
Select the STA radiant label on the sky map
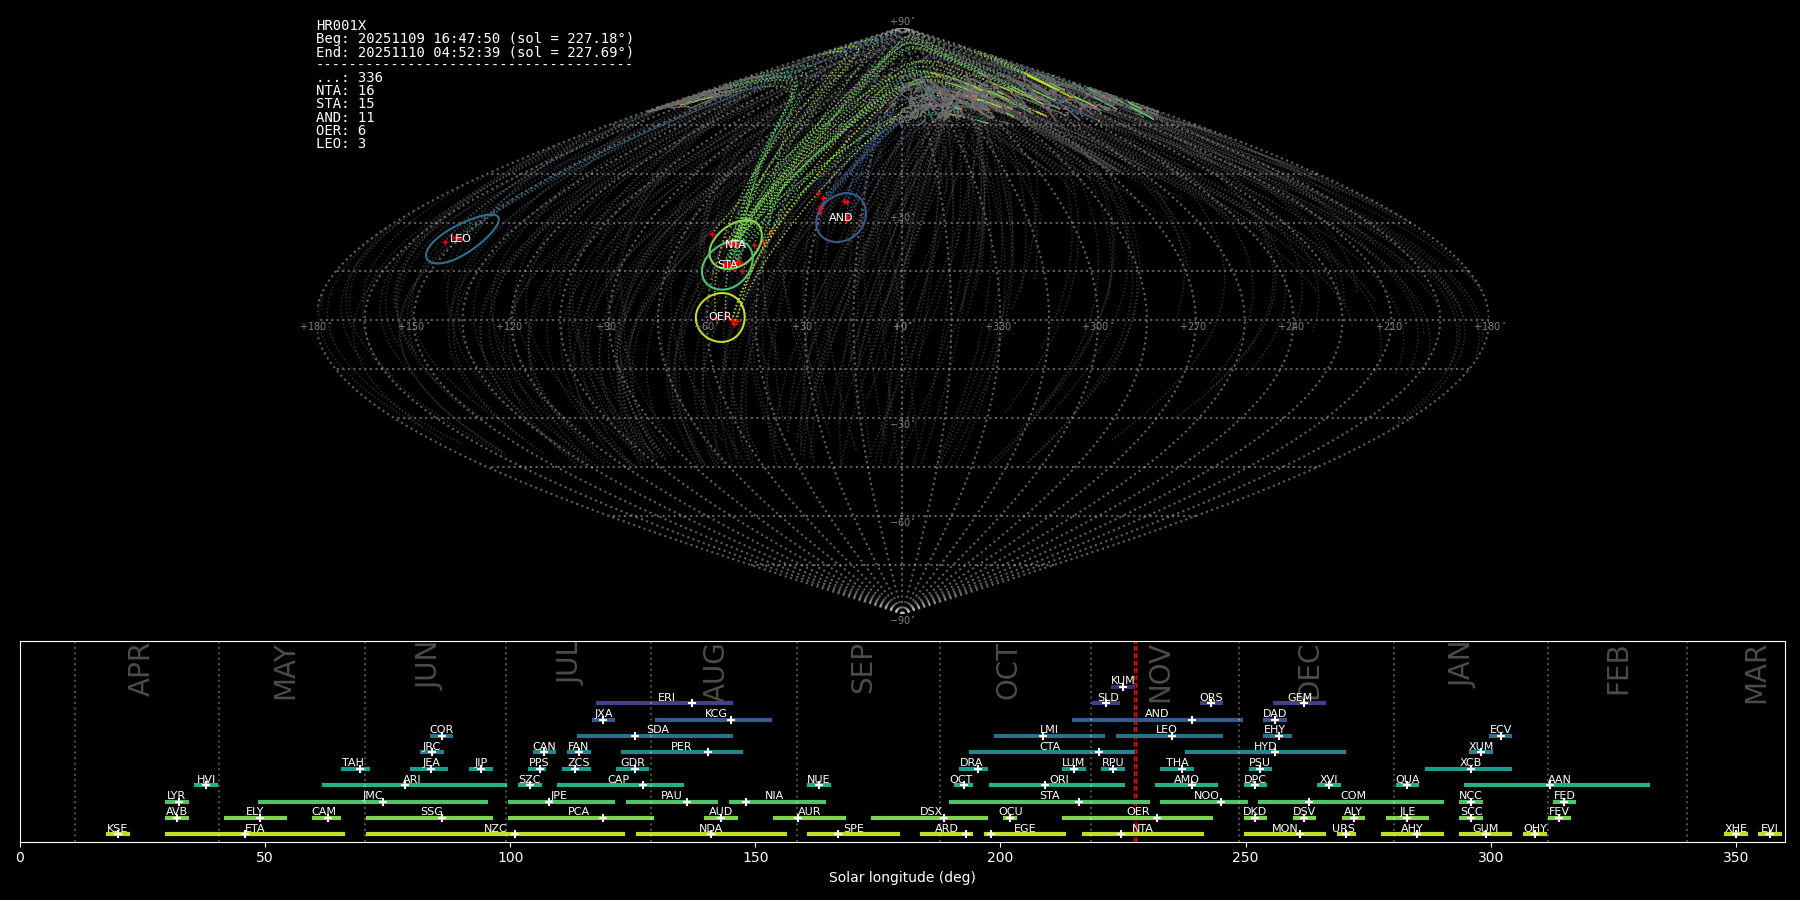pyautogui.click(x=727, y=265)
